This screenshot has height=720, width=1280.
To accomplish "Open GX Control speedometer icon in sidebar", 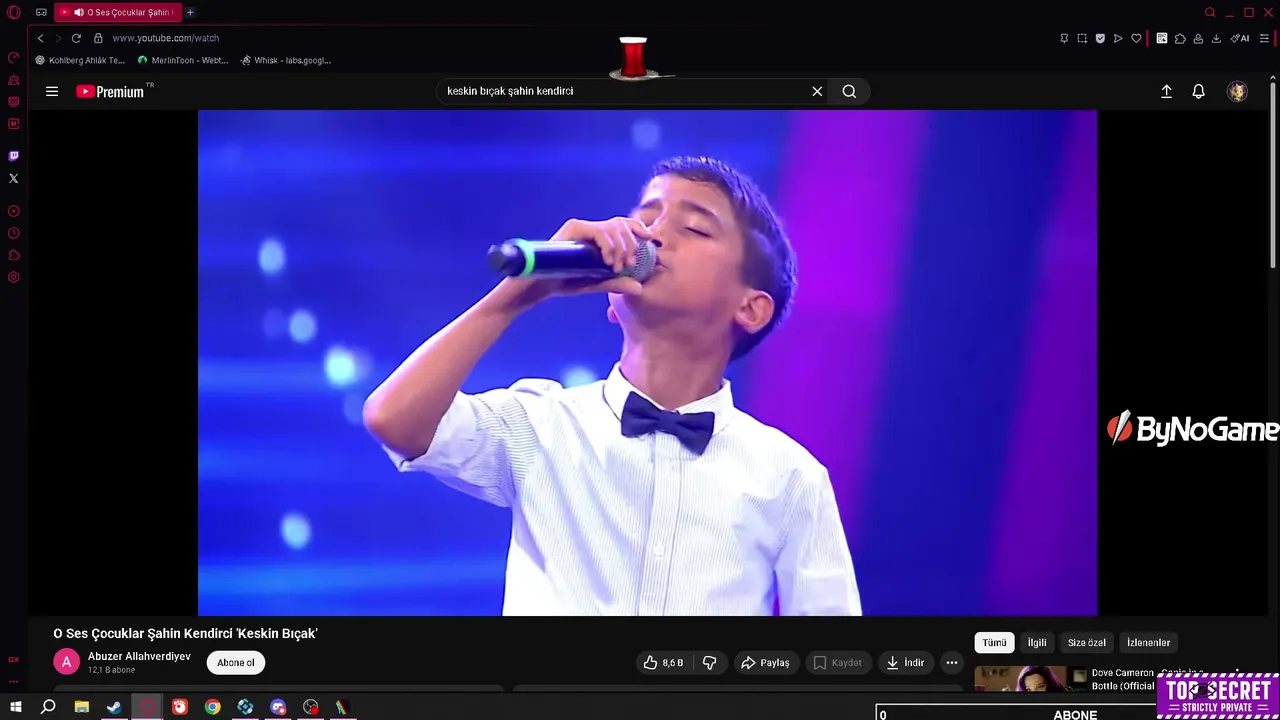I will click(x=14, y=58).
